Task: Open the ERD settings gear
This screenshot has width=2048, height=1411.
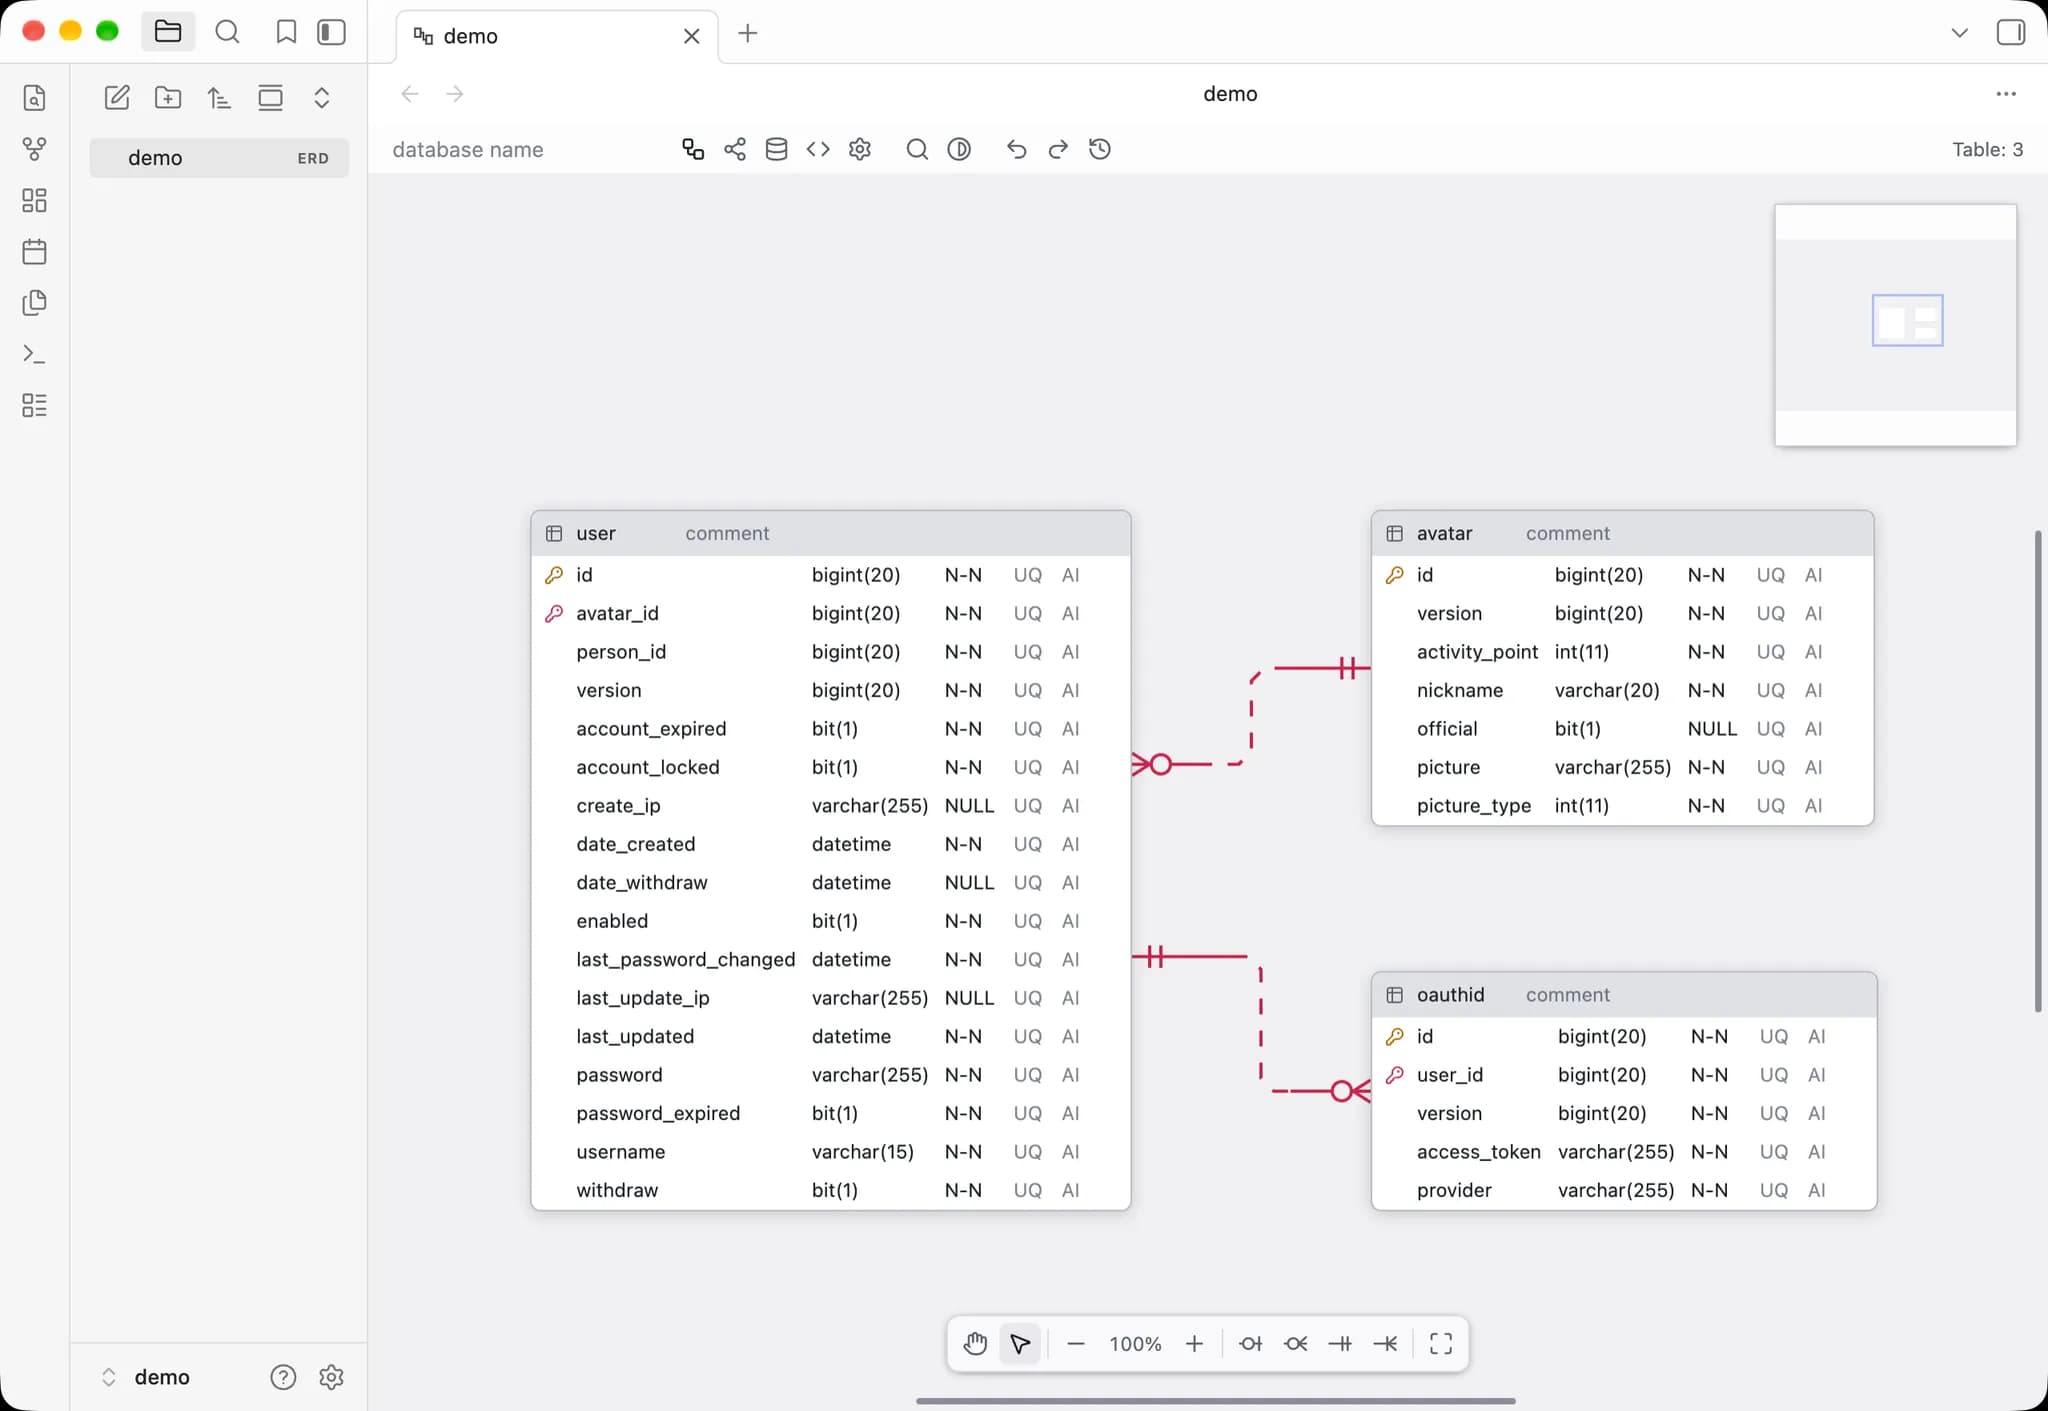Action: [860, 149]
